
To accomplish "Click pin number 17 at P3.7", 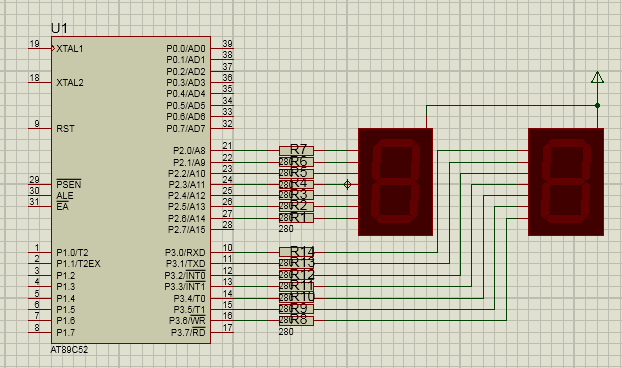I will tap(227, 328).
